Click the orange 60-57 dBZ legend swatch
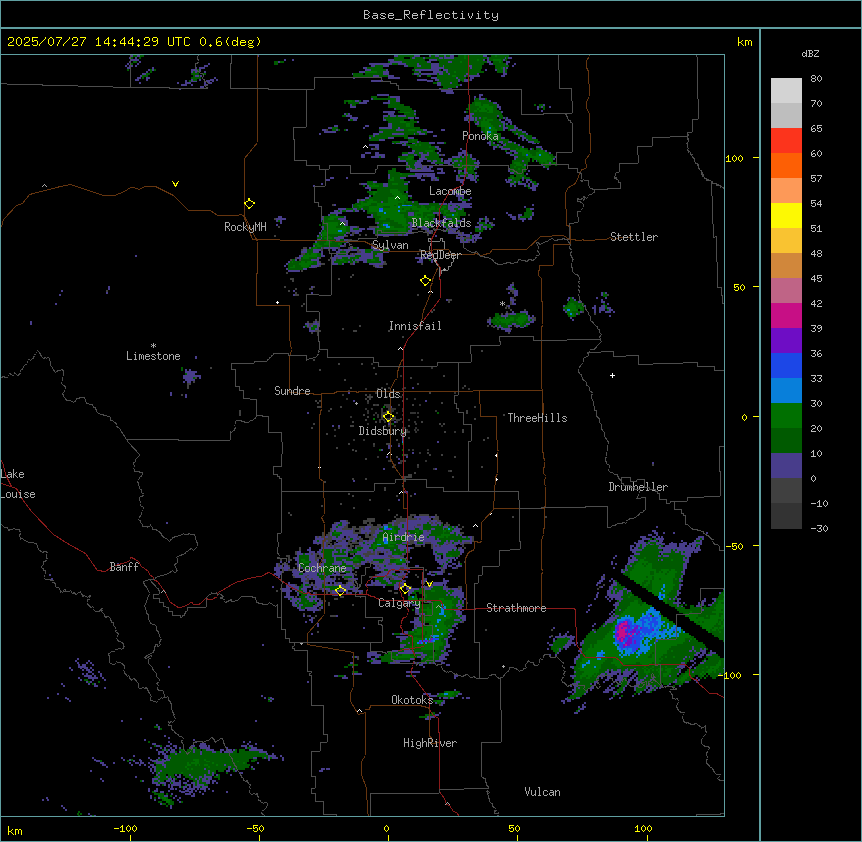862x842 pixels. [x=786, y=165]
